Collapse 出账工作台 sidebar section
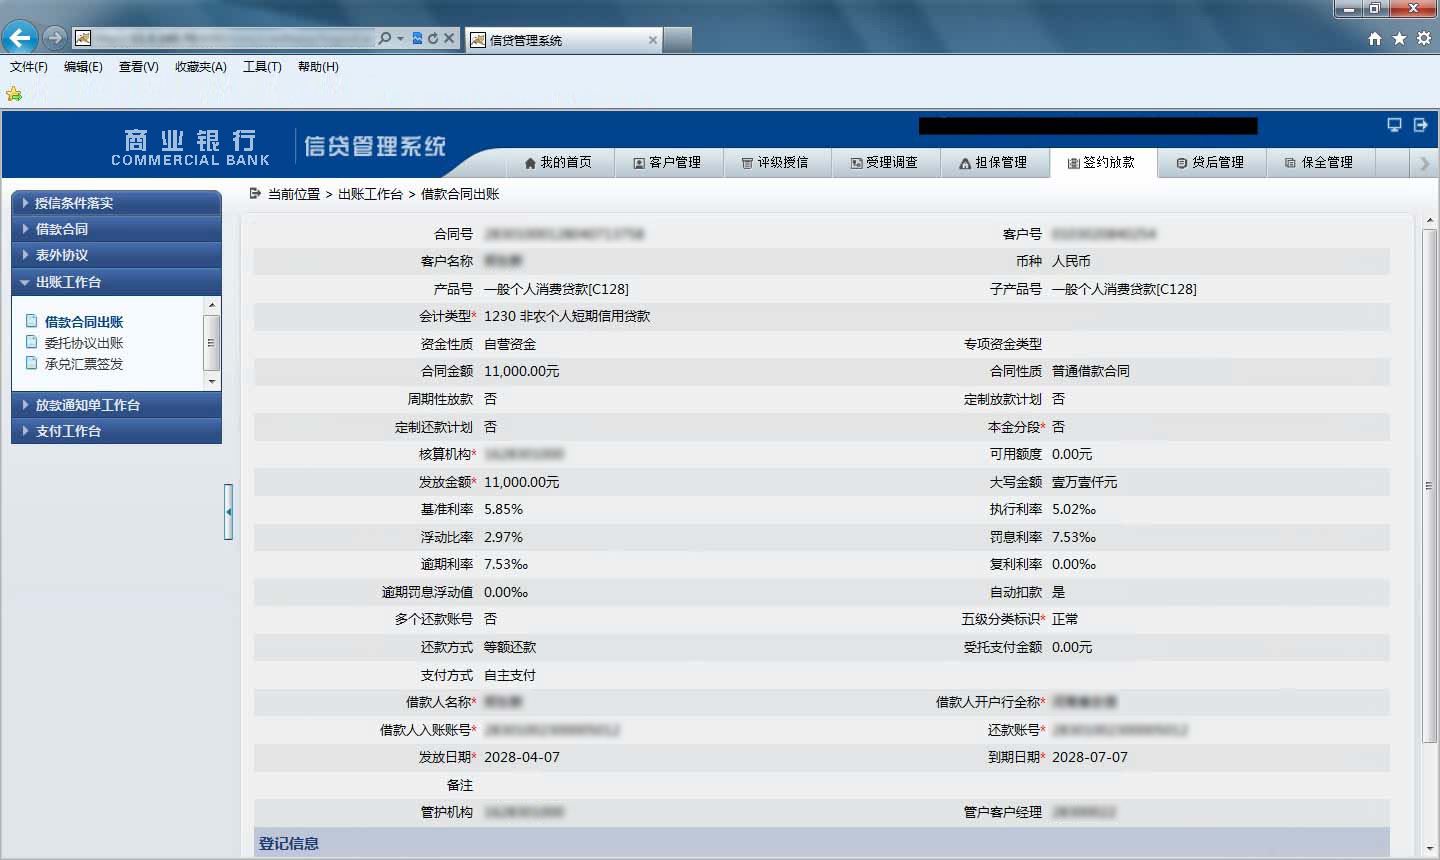Screen dimensions: 1440x860 coord(116,282)
